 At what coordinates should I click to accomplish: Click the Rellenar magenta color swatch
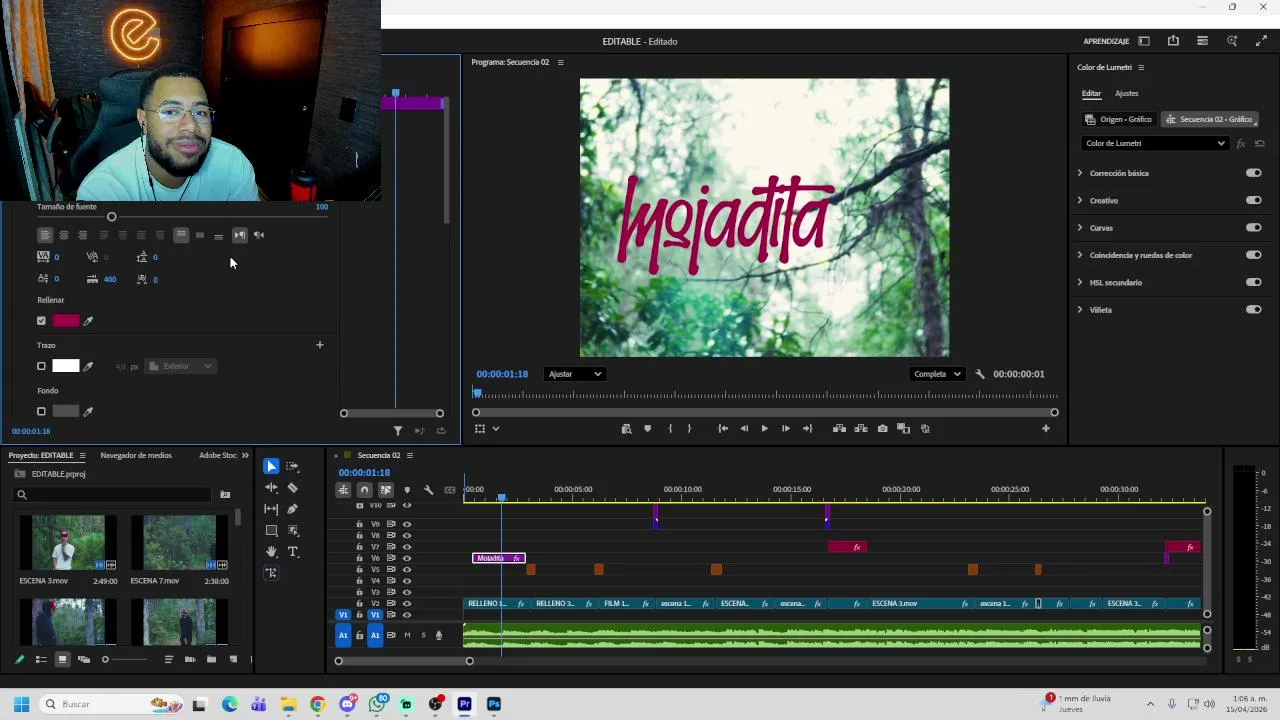[x=66, y=321]
